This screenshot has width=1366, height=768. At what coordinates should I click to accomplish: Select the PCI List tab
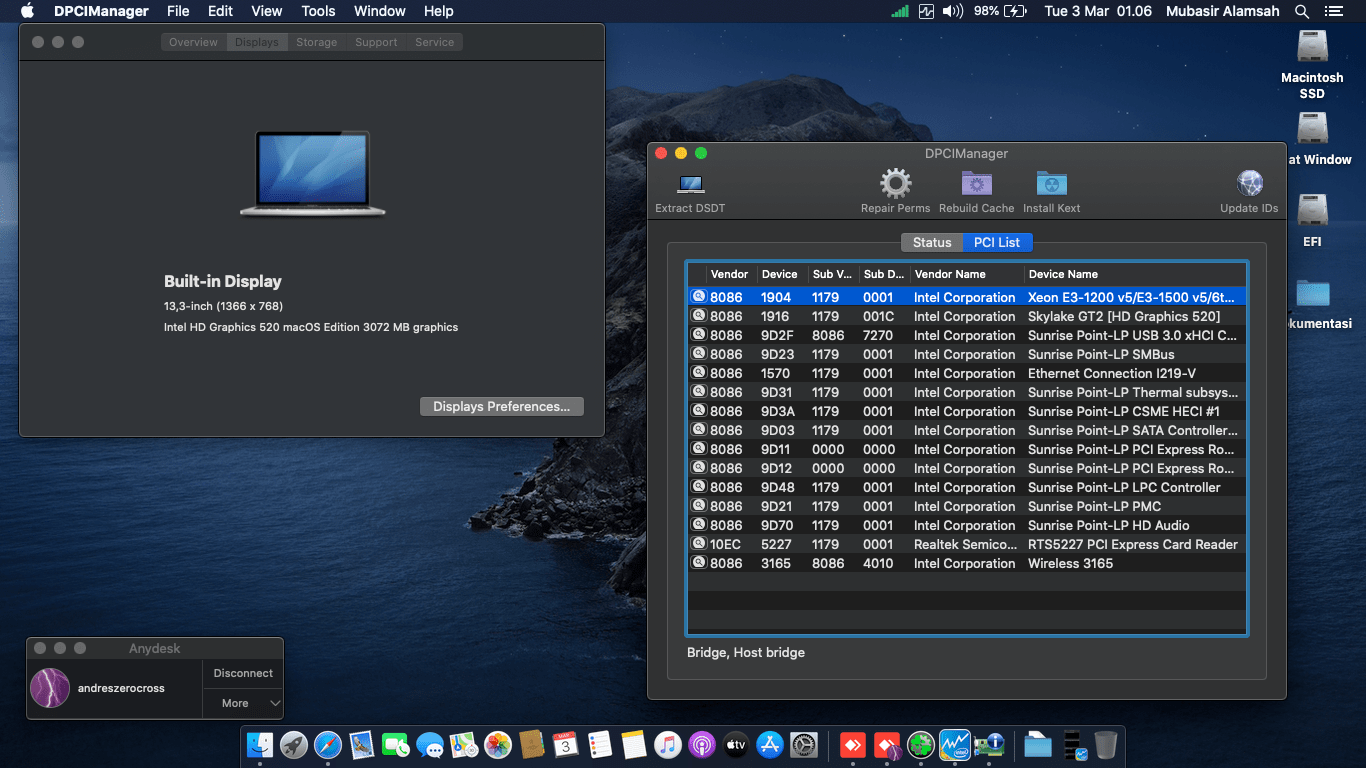coord(997,242)
